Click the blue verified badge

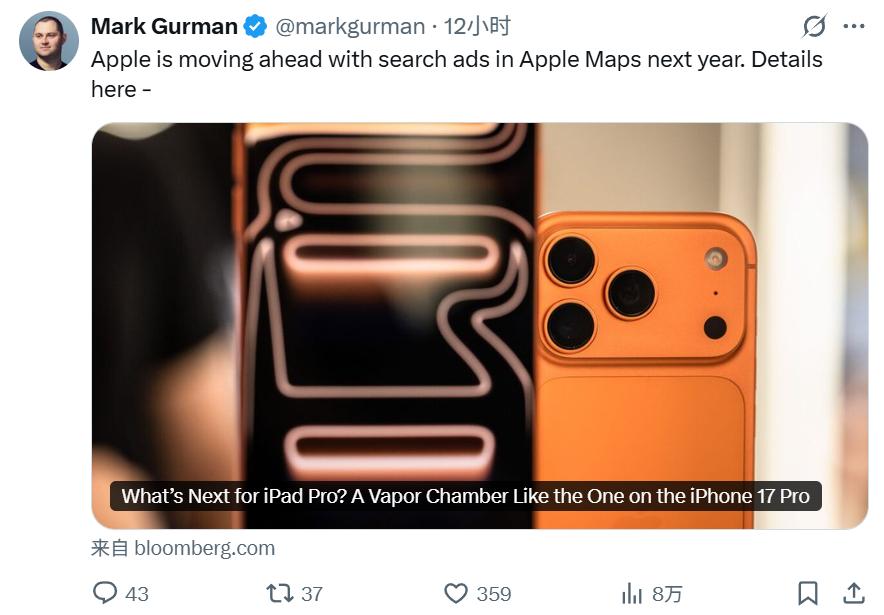click(256, 26)
